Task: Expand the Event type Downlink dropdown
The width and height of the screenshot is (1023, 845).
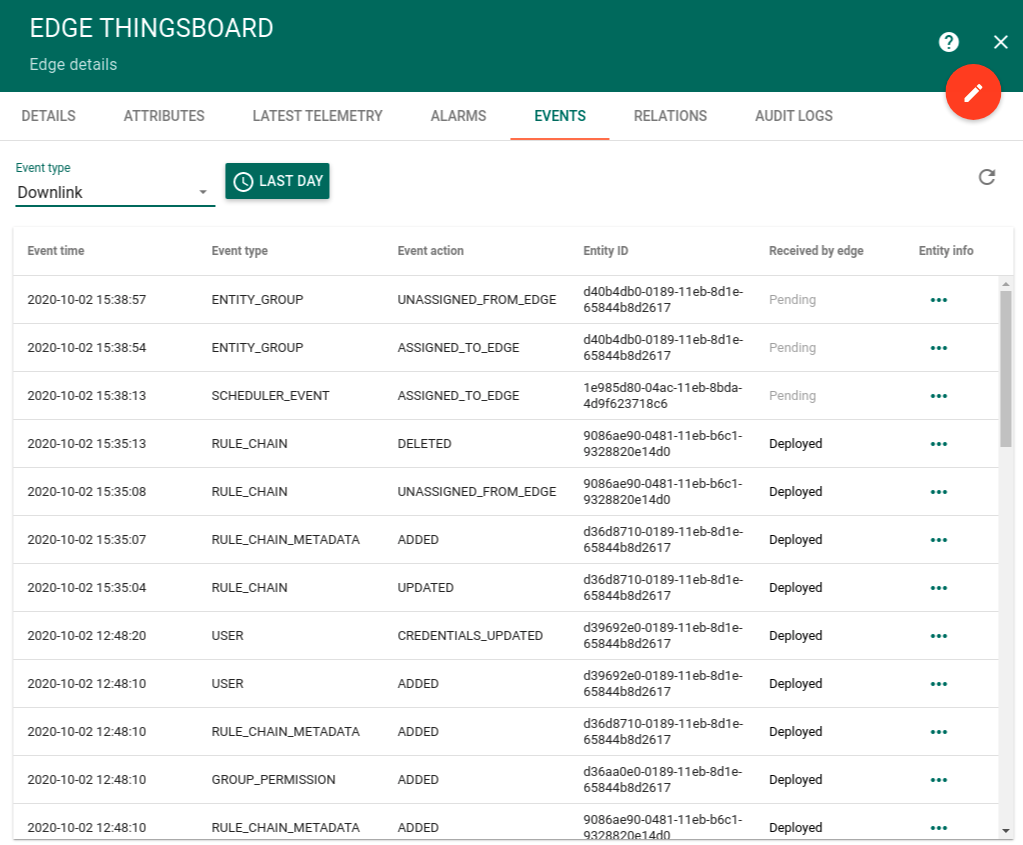Action: (x=115, y=192)
